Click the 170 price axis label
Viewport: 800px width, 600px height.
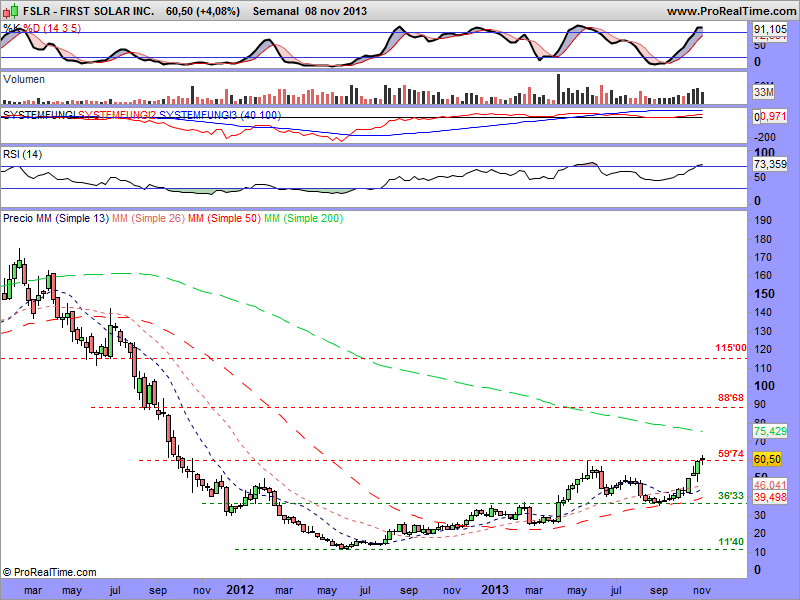point(763,257)
